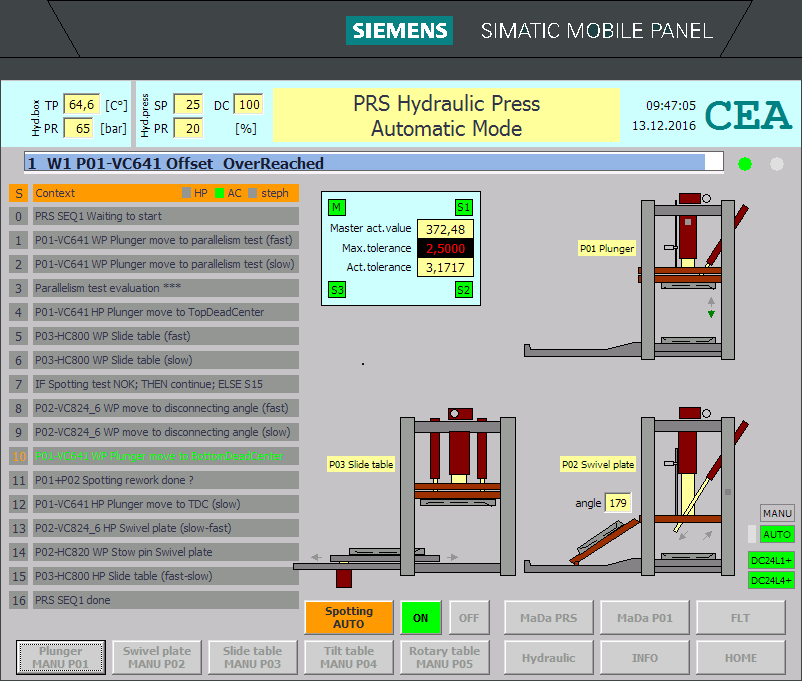Image resolution: width=802 pixels, height=681 pixels.
Task: Click the green S1 indicator
Action: [x=463, y=207]
